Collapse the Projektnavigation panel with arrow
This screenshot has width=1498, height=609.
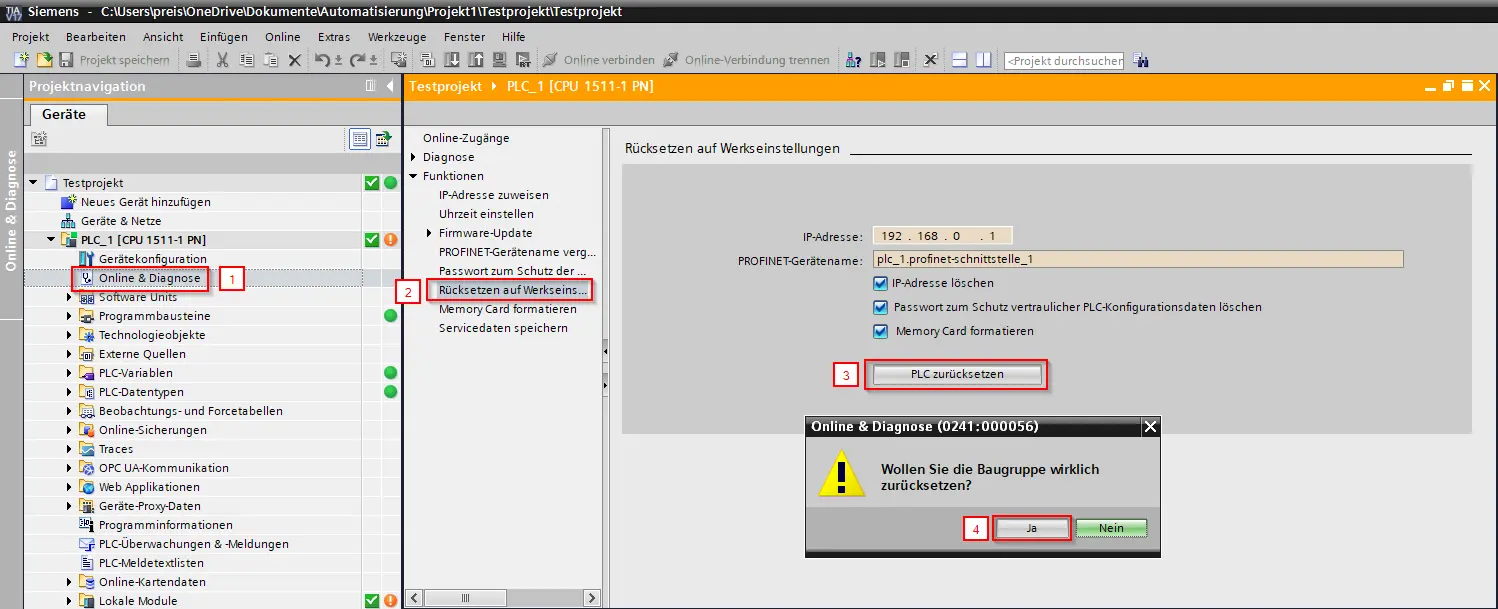tap(390, 87)
